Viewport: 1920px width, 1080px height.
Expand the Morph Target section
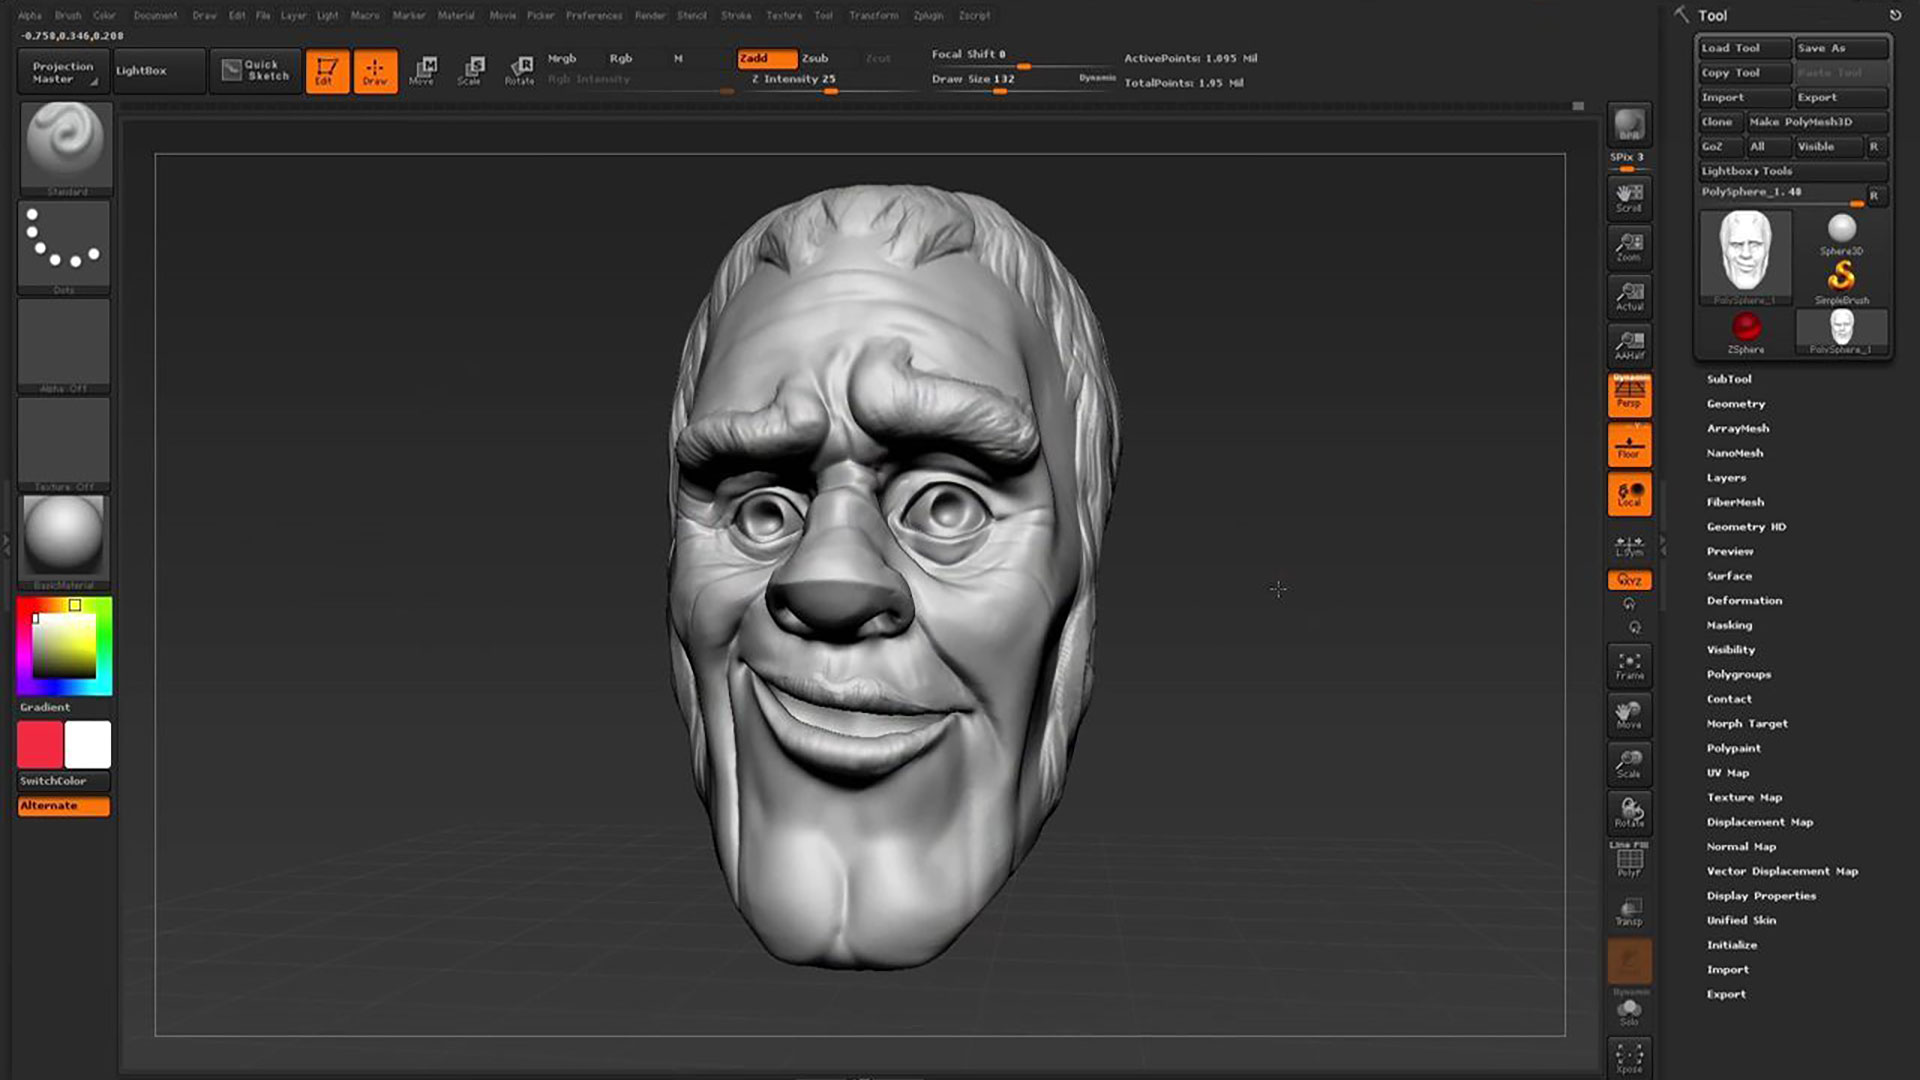click(1747, 724)
